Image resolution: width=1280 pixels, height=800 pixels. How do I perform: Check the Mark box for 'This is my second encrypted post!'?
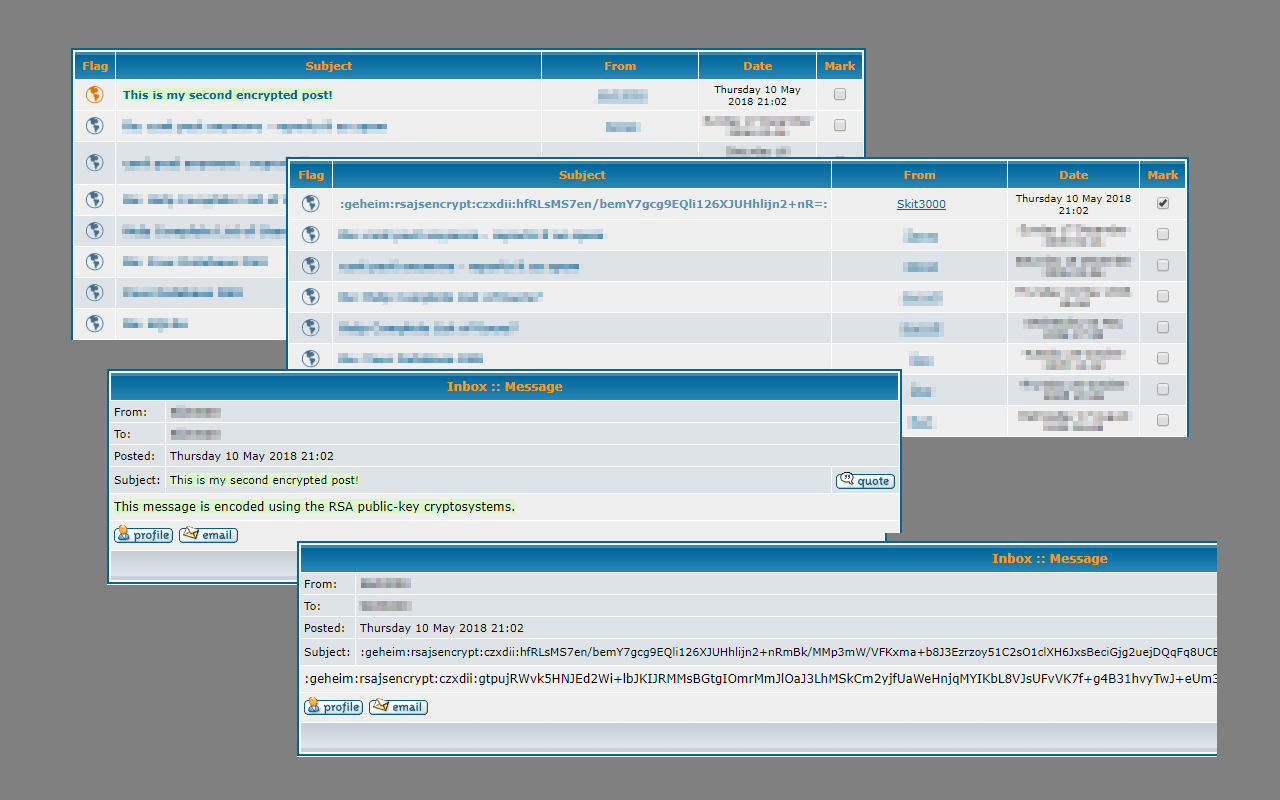click(x=840, y=95)
